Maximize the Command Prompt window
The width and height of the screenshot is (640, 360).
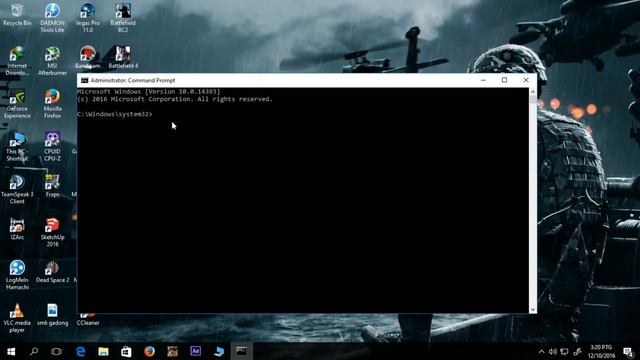coord(504,80)
